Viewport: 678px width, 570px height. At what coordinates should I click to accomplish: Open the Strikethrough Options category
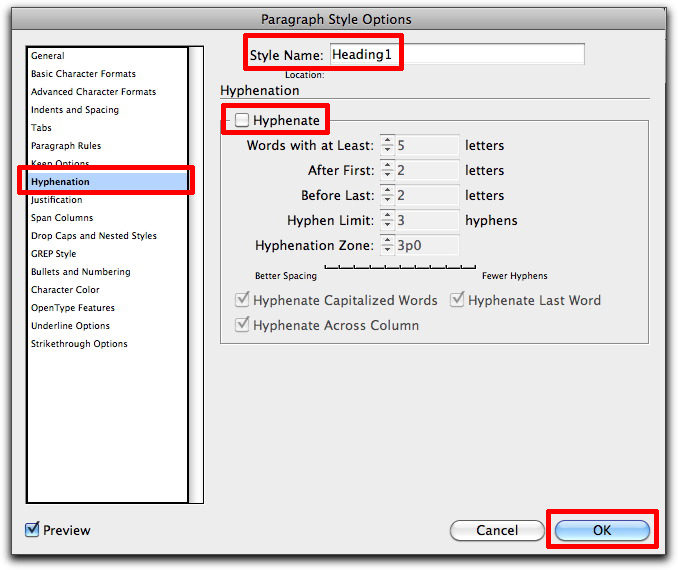[79, 344]
